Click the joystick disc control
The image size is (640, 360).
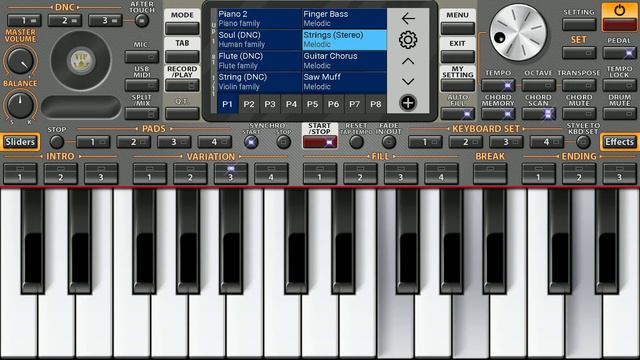(x=81, y=60)
